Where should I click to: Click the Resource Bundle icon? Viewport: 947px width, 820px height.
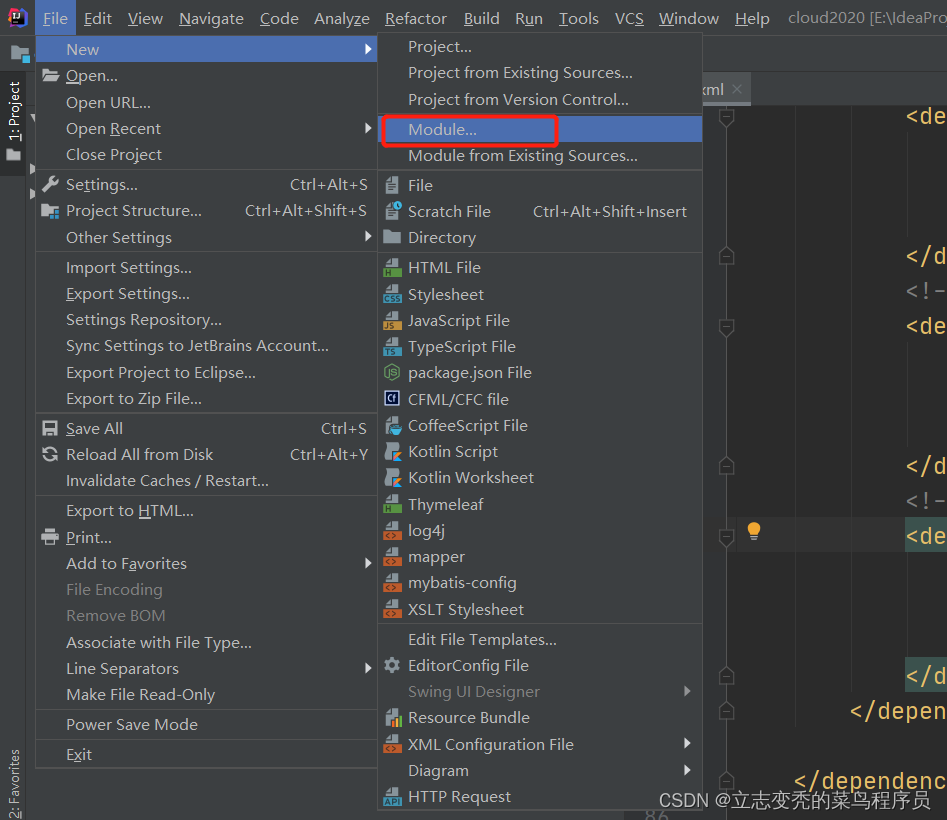tap(393, 718)
